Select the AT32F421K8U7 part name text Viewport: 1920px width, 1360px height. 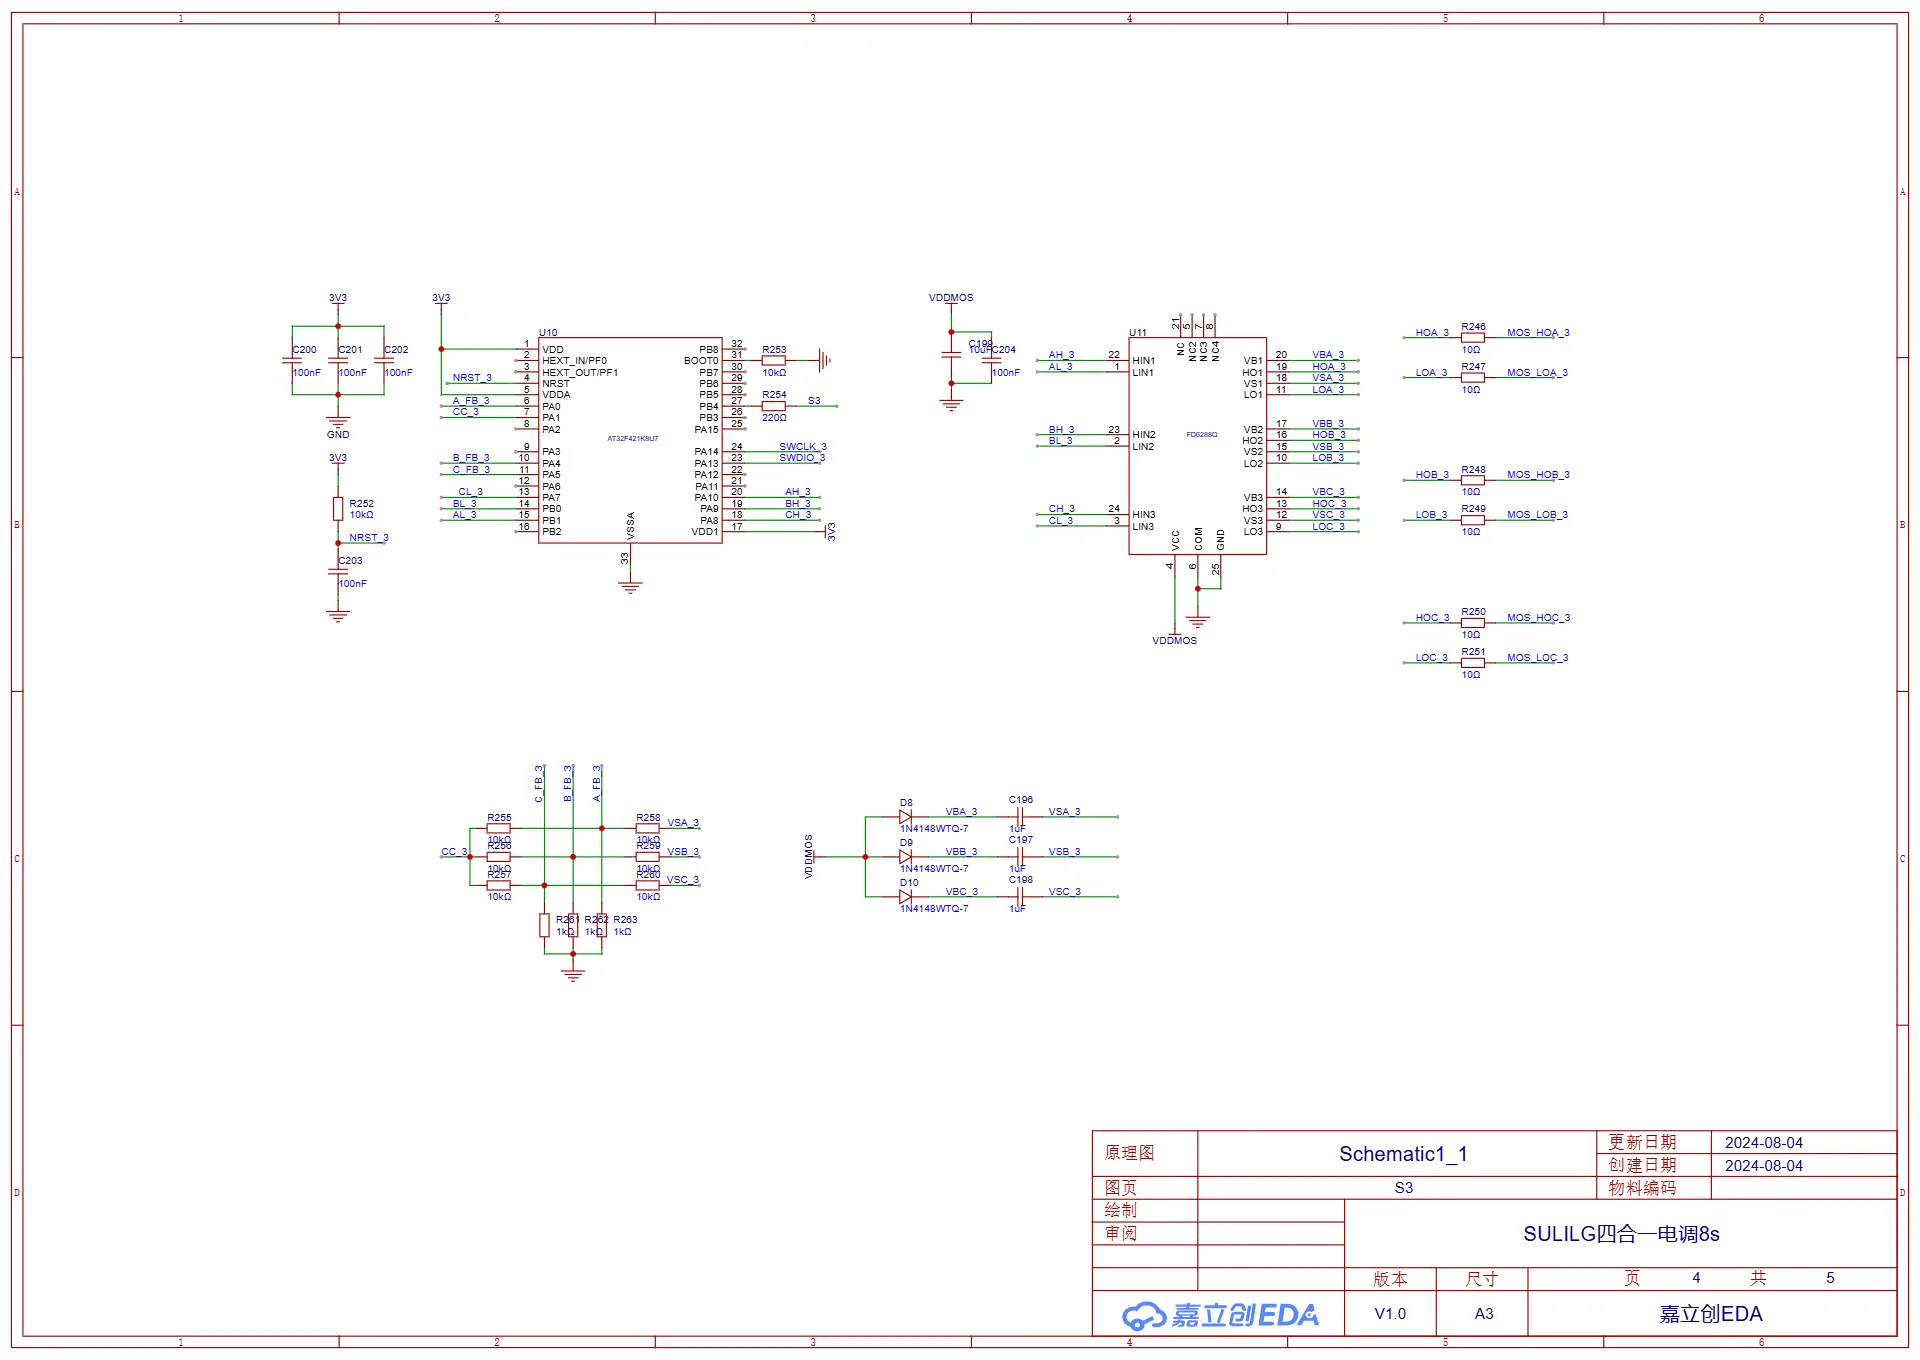coord(633,439)
